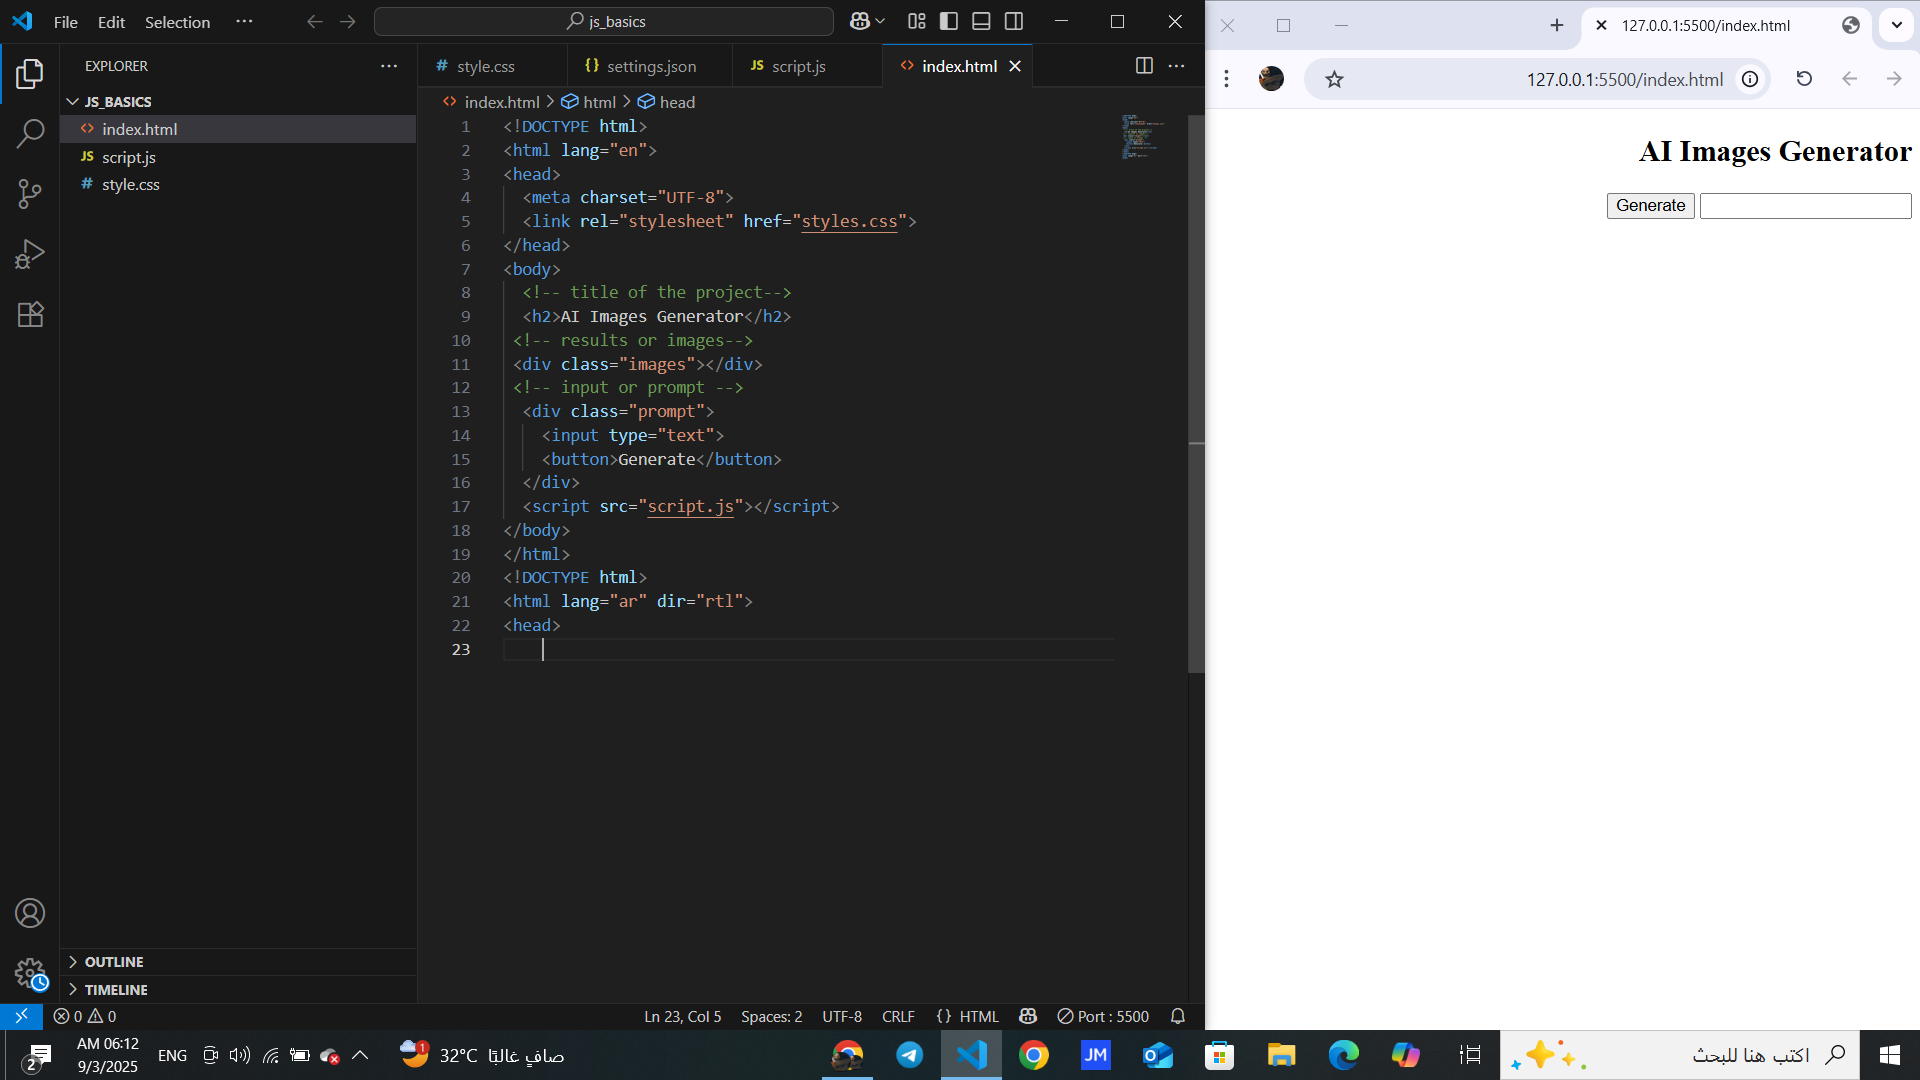Open the Edit menu
This screenshot has width=1920, height=1080.
[x=111, y=22]
